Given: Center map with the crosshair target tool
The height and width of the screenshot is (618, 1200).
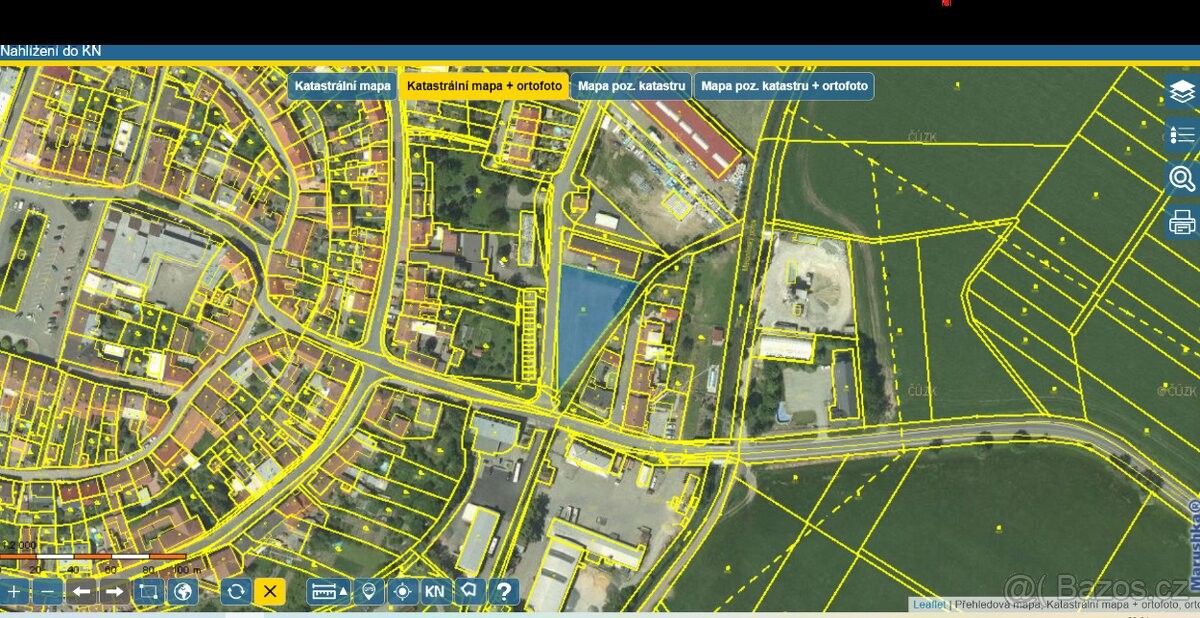Looking at the screenshot, I should 402,591.
